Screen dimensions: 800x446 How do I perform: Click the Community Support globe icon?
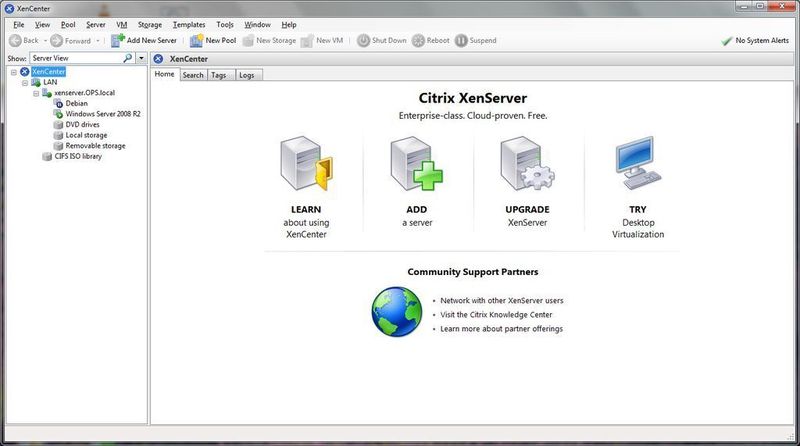(397, 312)
